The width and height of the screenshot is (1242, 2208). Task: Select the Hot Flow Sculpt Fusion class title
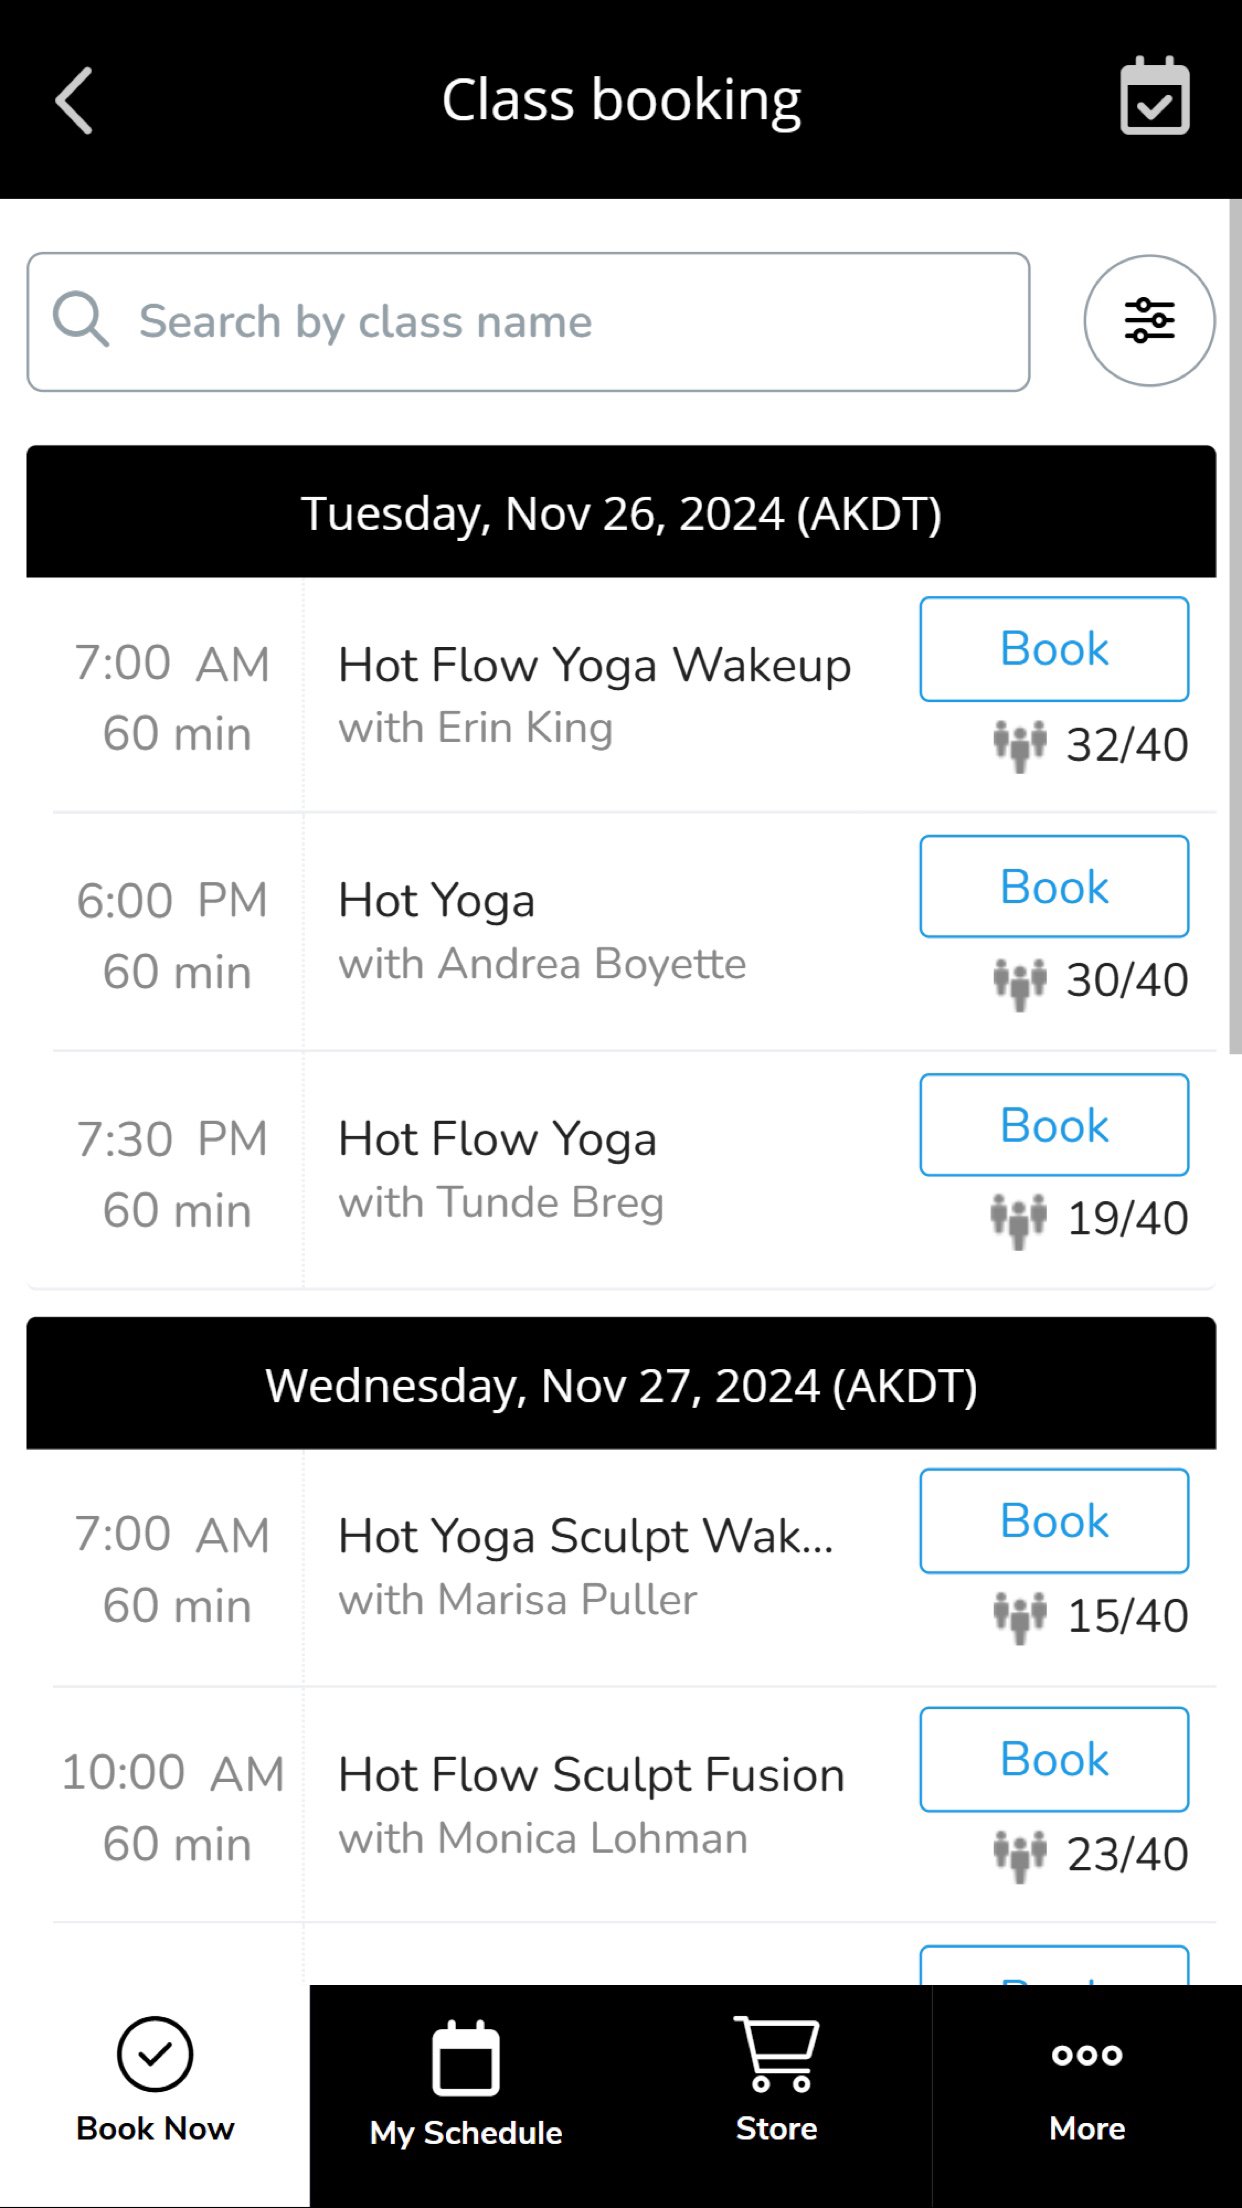click(x=591, y=1775)
